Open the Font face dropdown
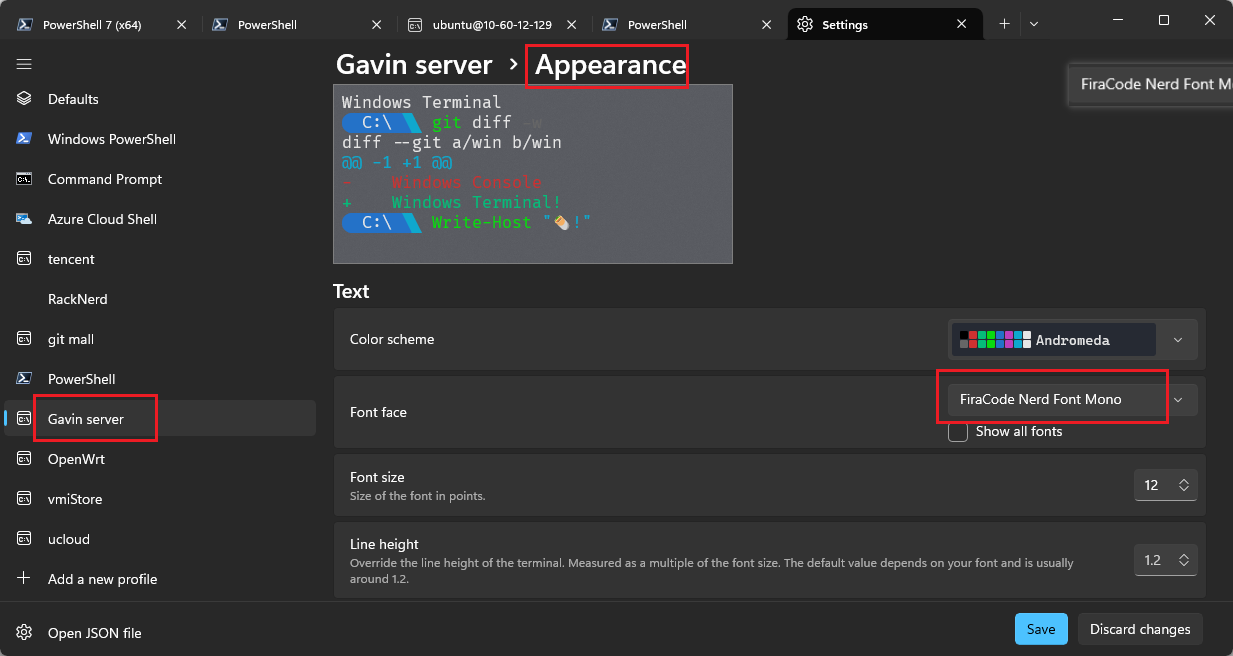Screen dimensions: 1233x656 (x=1072, y=400)
